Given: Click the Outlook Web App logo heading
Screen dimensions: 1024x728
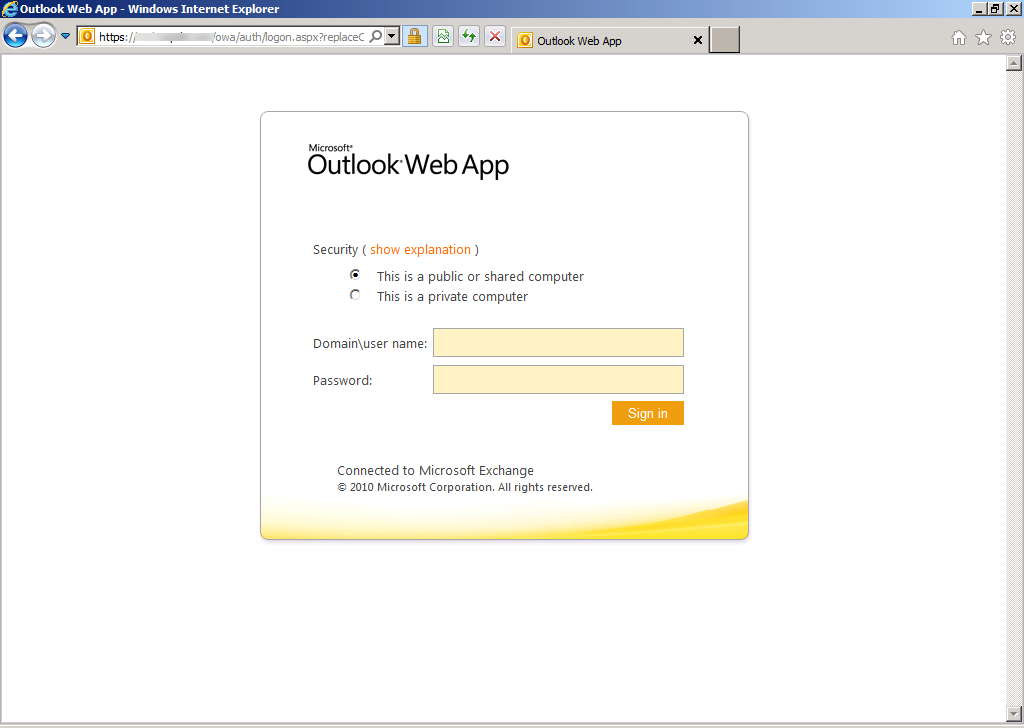Looking at the screenshot, I should (x=408, y=161).
